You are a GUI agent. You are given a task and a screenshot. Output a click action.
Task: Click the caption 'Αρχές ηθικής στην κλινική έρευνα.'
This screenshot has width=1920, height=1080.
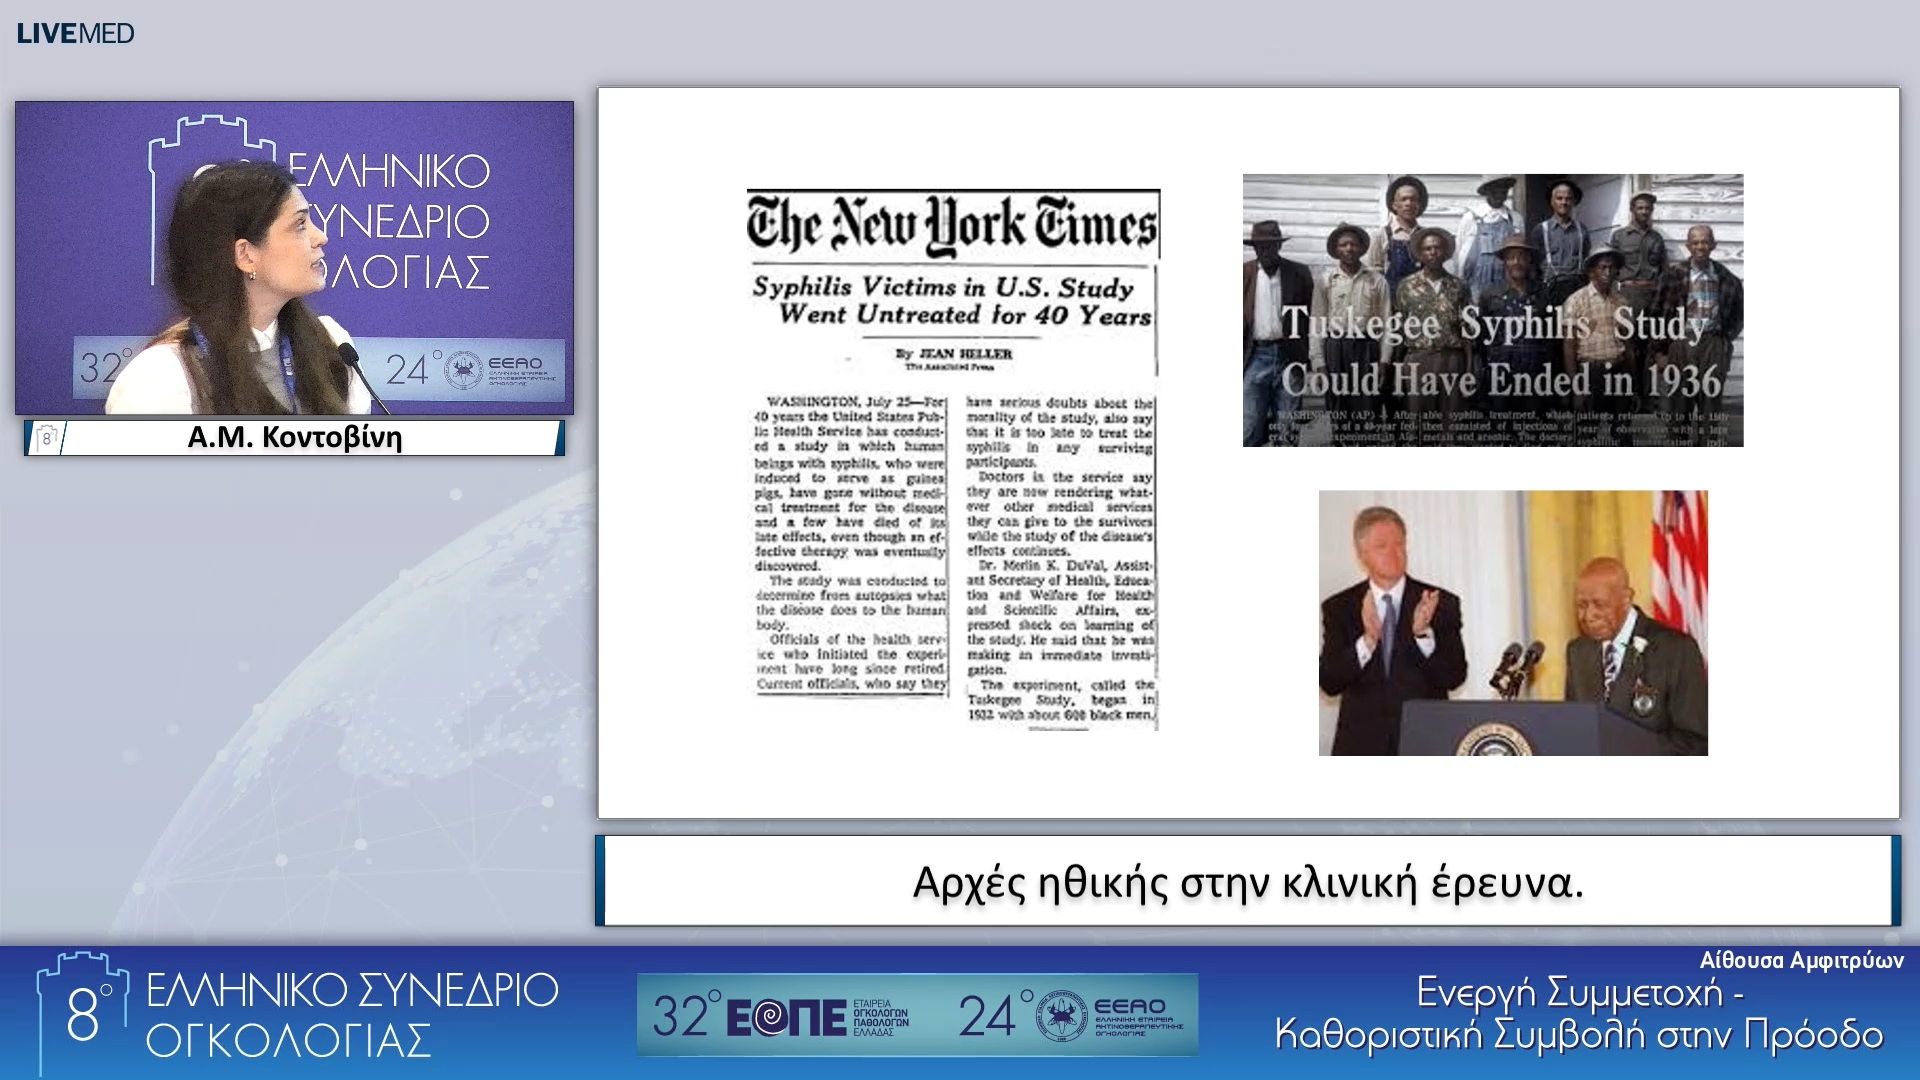coord(1248,882)
